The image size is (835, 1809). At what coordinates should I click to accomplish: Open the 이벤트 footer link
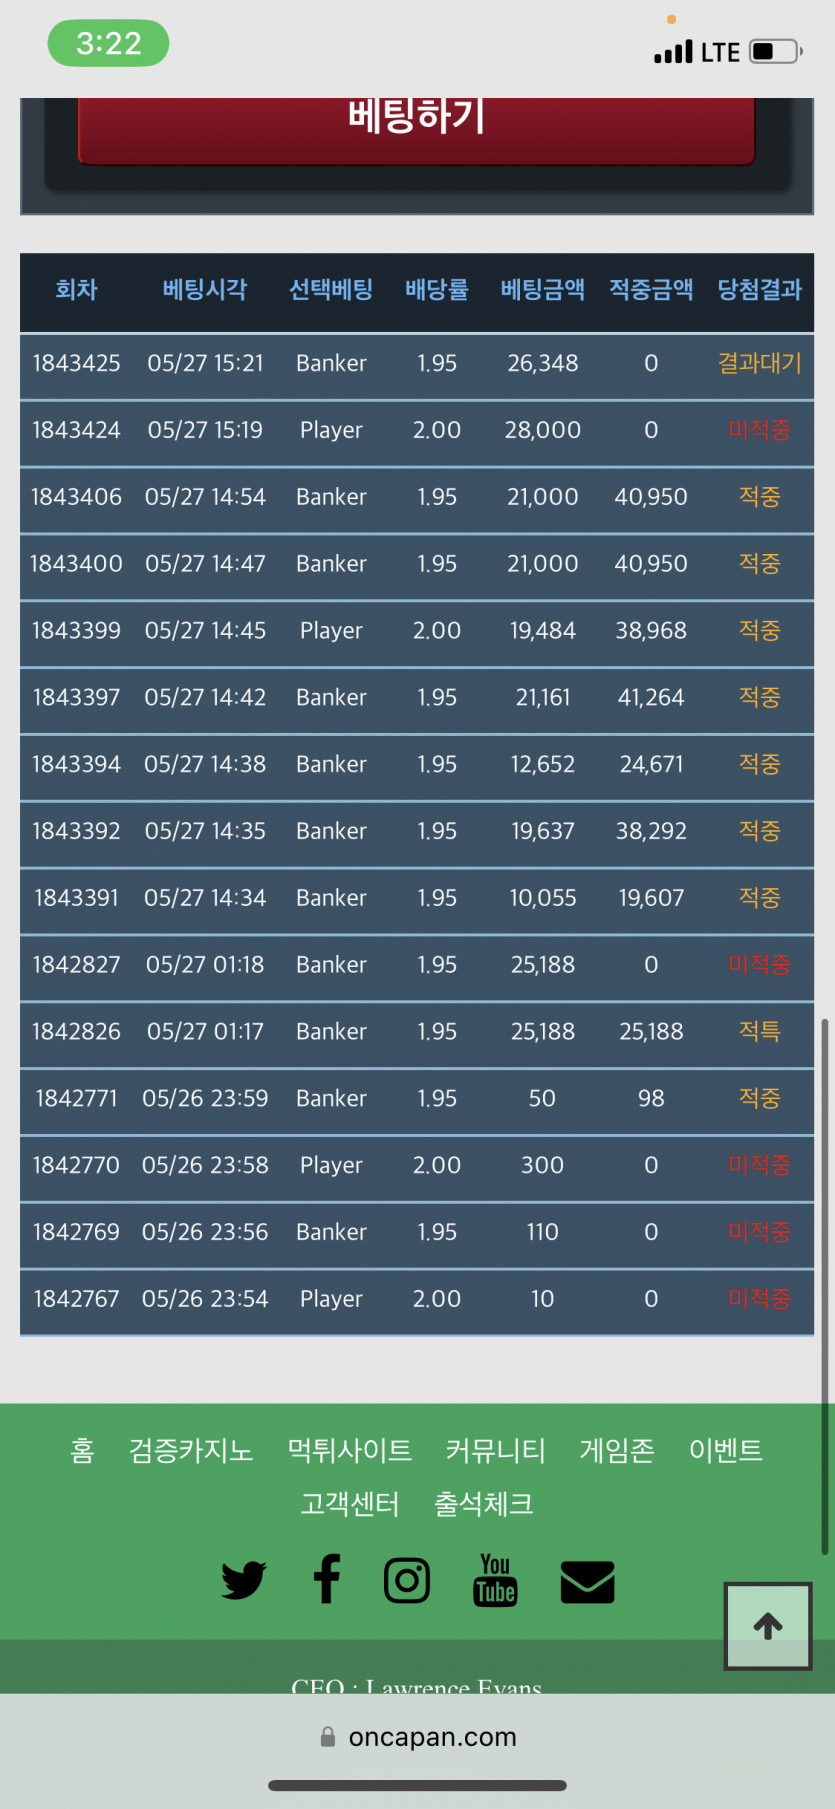[726, 1450]
